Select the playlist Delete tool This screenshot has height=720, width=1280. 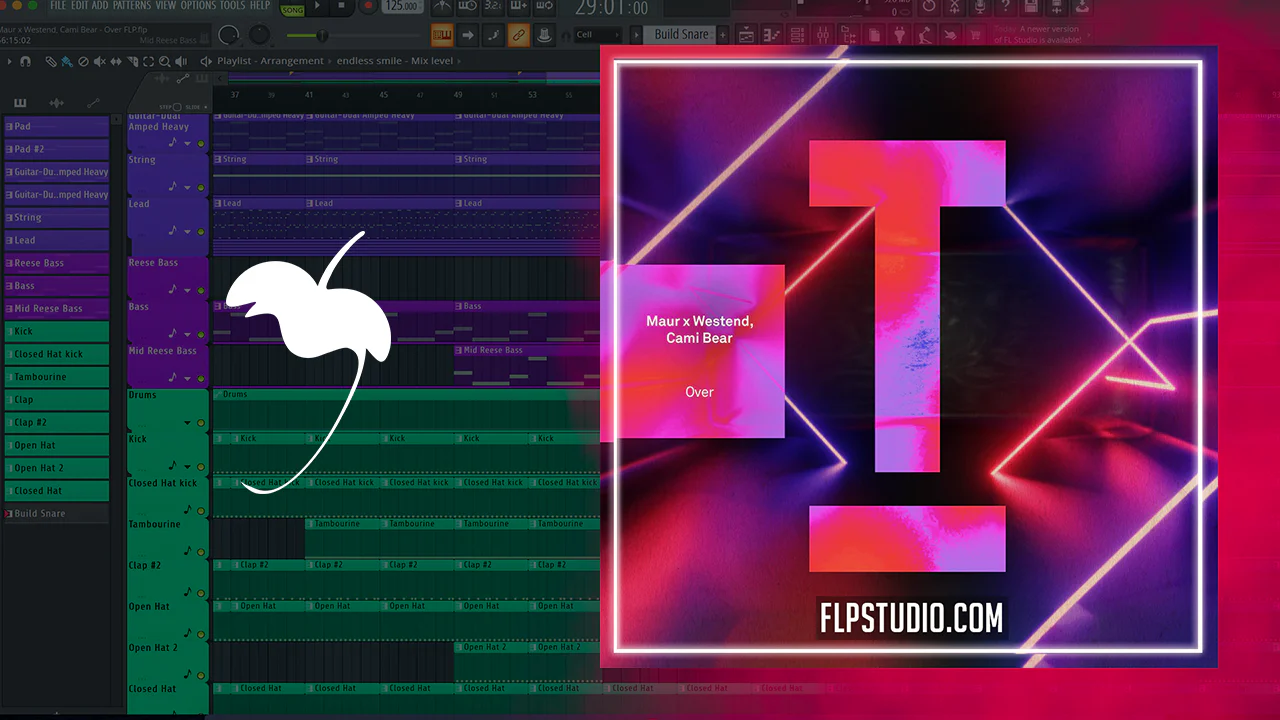pos(83,61)
